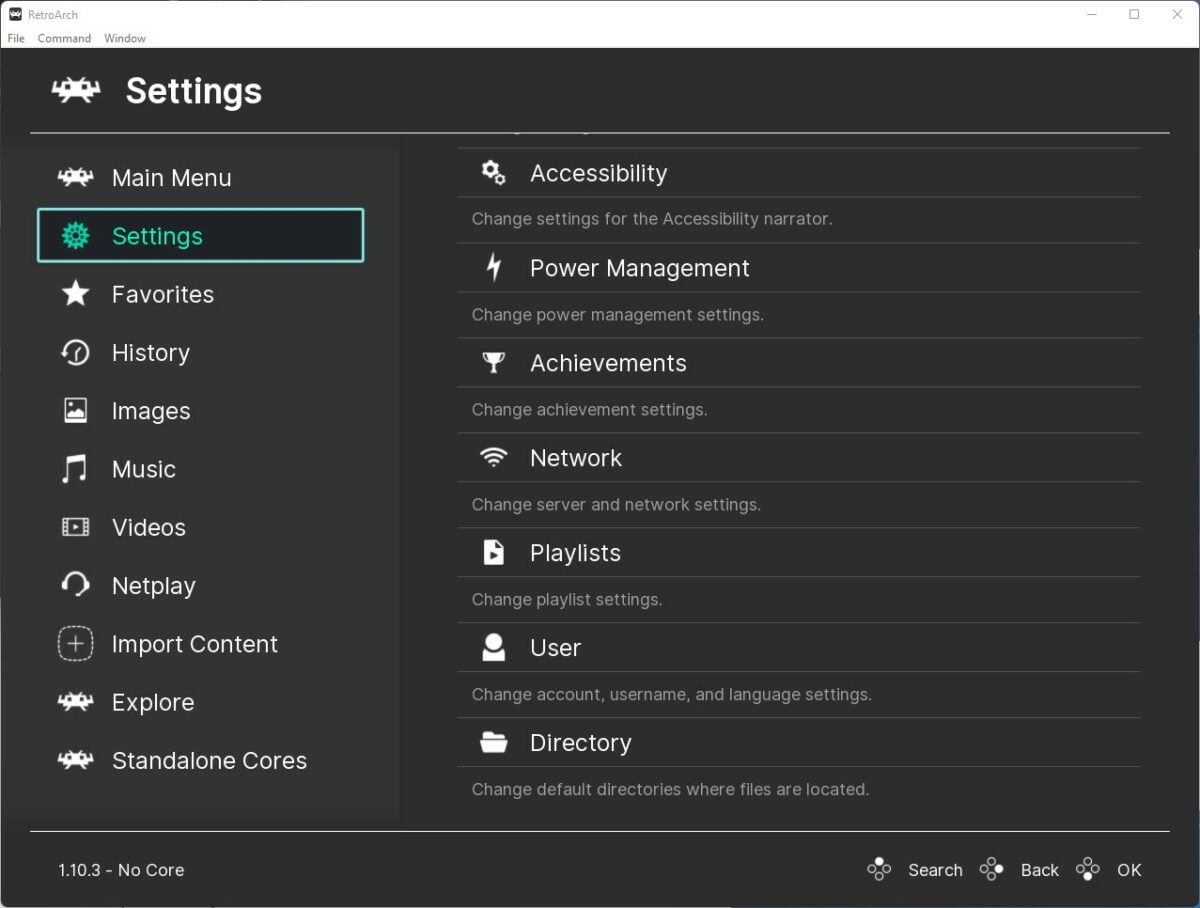Click the Playlists file icon
The width and height of the screenshot is (1200, 908).
(x=491, y=552)
